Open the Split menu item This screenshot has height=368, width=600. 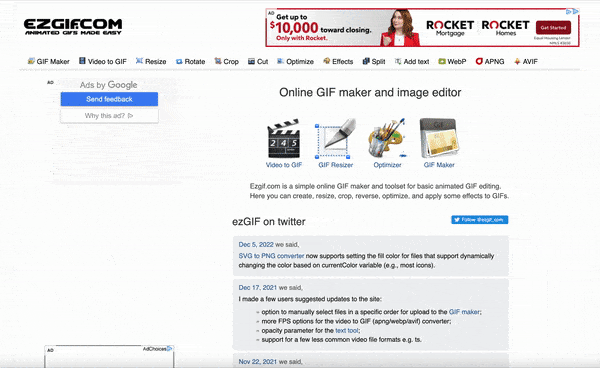coord(374,61)
